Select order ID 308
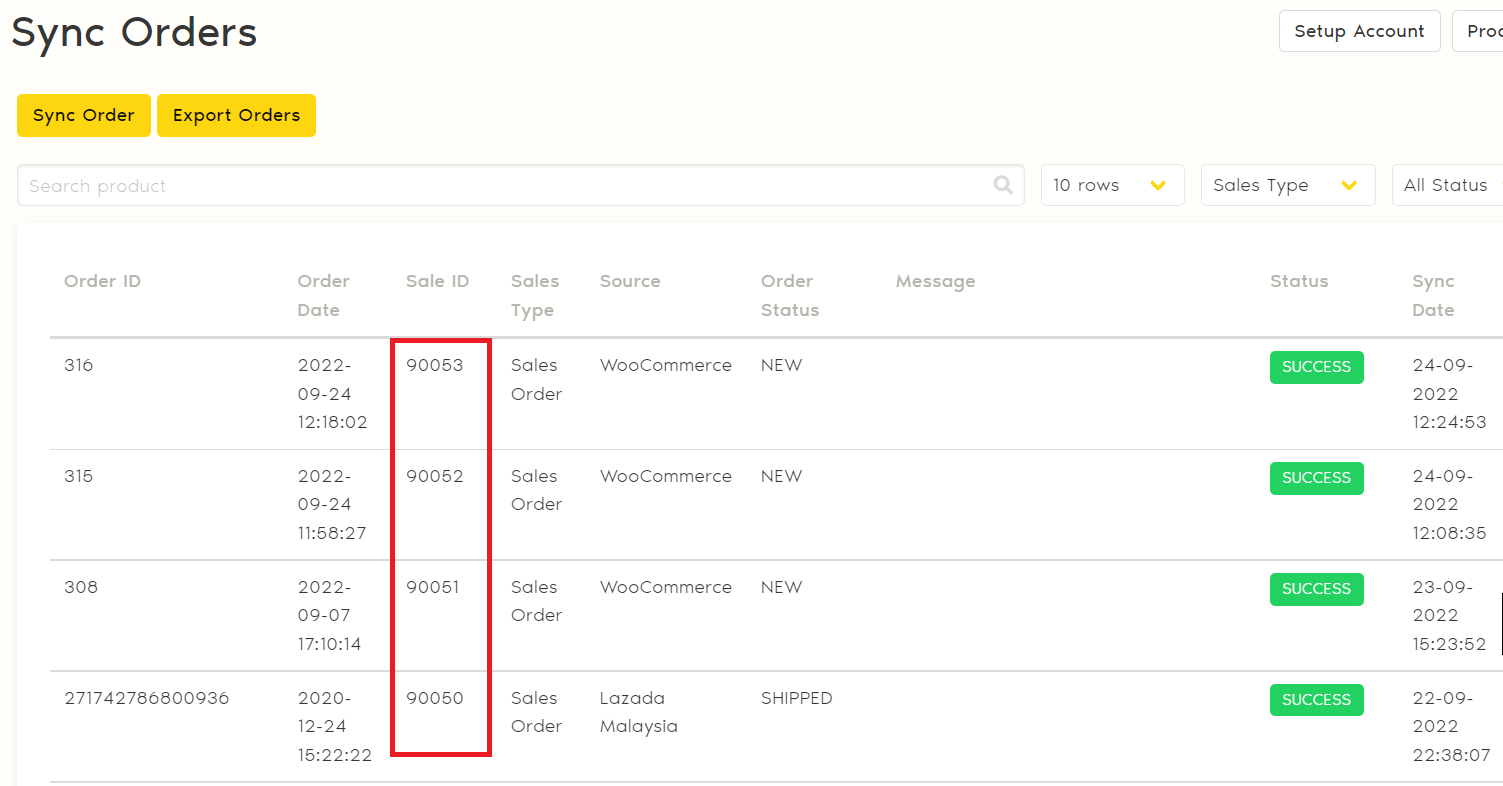This screenshot has width=1503, height=786. [x=81, y=587]
